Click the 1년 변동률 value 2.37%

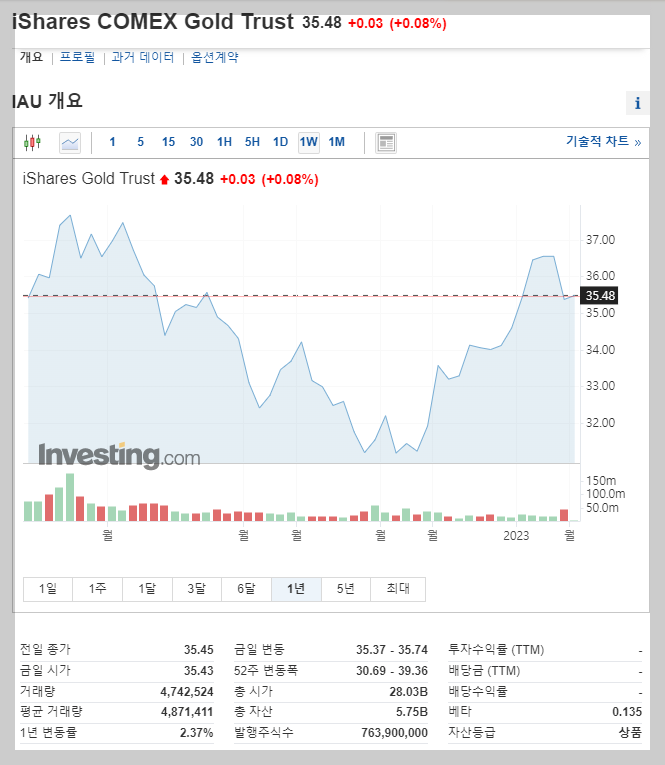(197, 733)
